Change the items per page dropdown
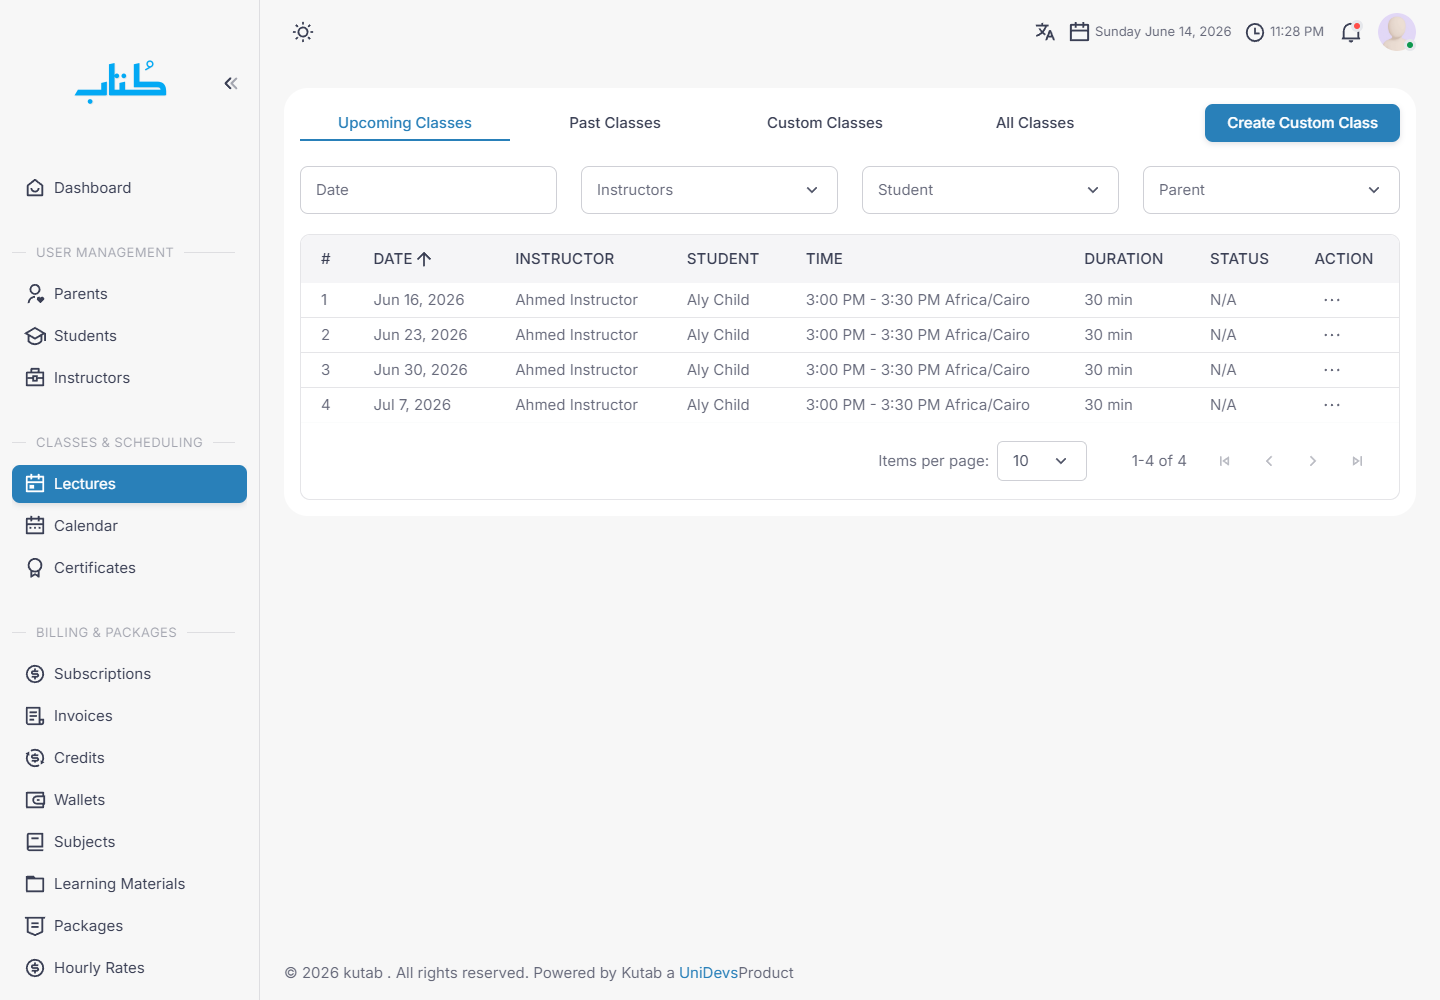Image resolution: width=1440 pixels, height=1000 pixels. 1041,461
